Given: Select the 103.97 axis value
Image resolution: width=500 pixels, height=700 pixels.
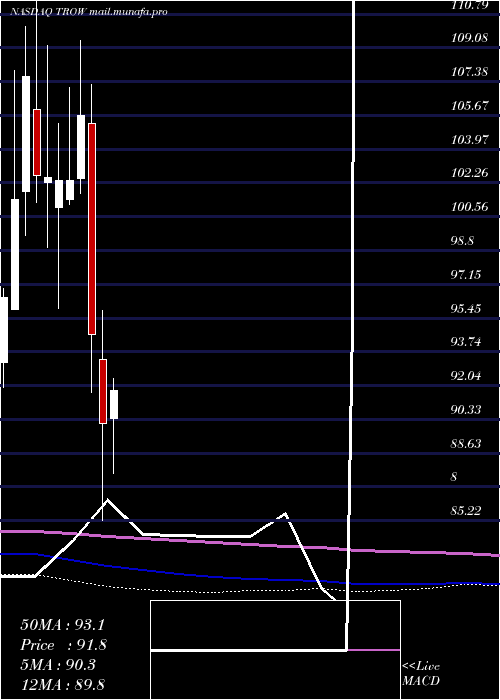Looking at the screenshot, I should (469, 140).
